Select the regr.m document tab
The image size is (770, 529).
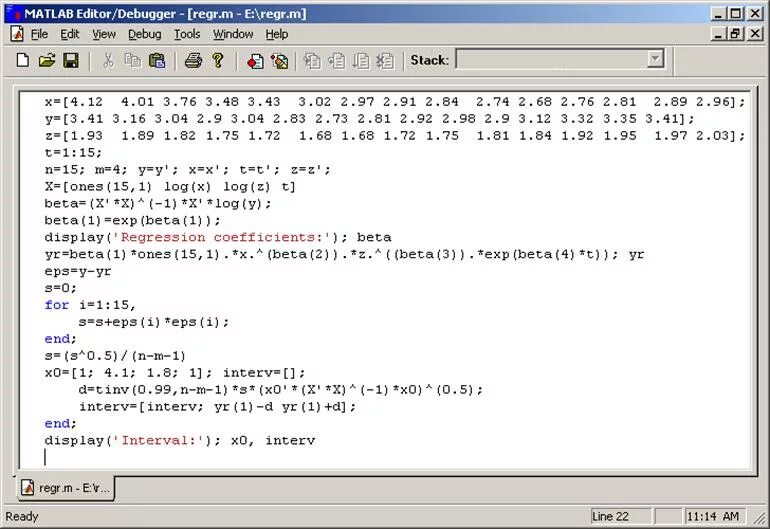coord(66,488)
